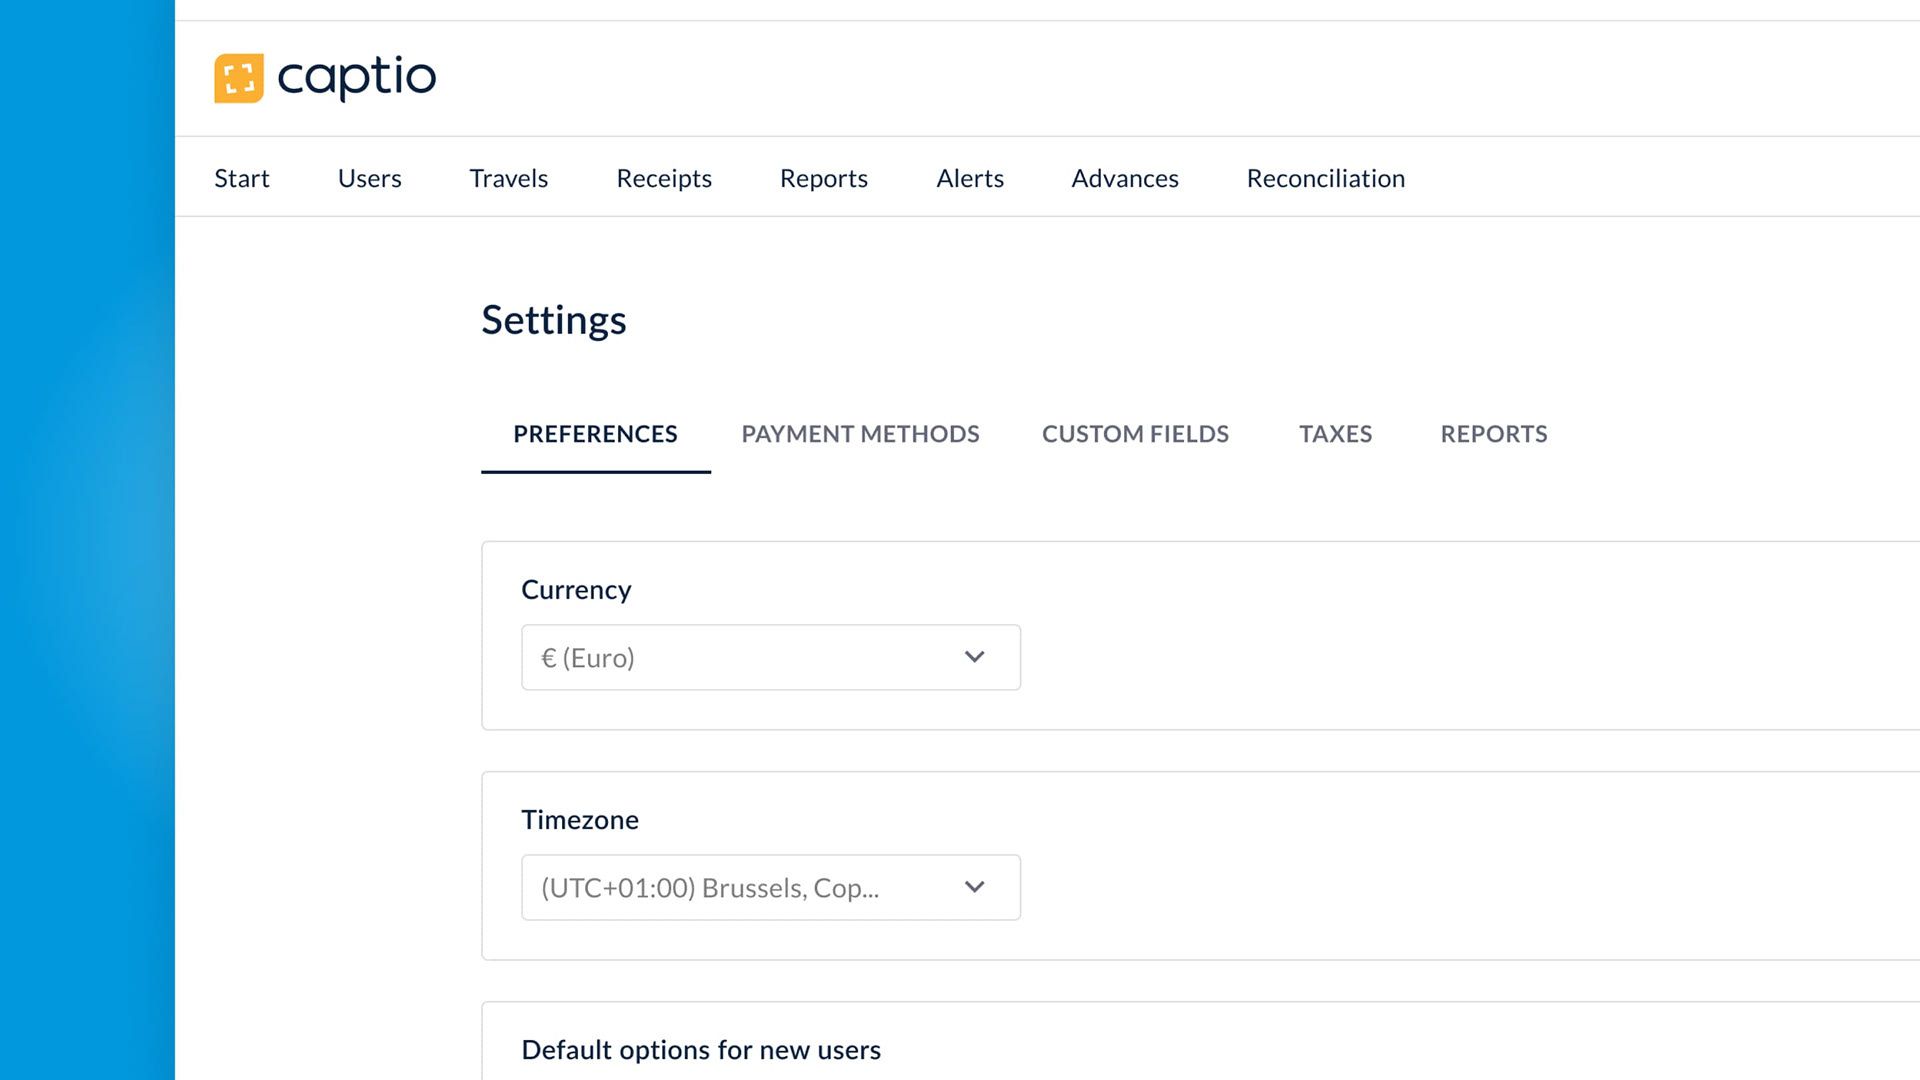
Task: Navigate to Reconciliation
Action: [1326, 178]
